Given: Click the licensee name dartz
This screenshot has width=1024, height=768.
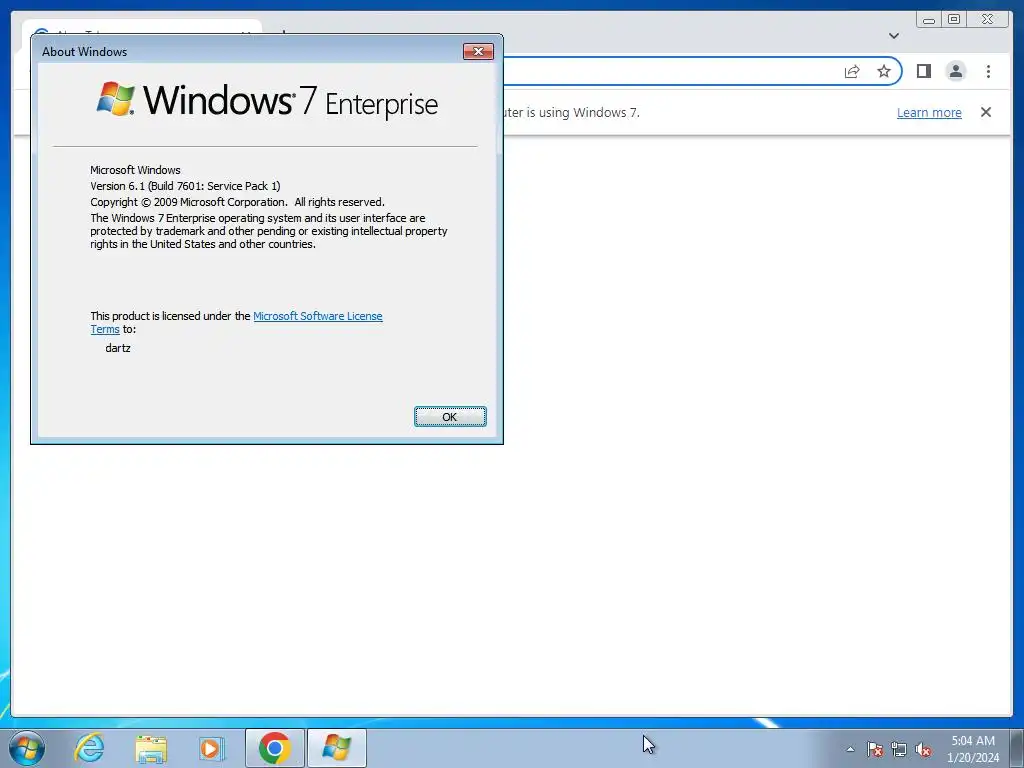Looking at the screenshot, I should (118, 348).
